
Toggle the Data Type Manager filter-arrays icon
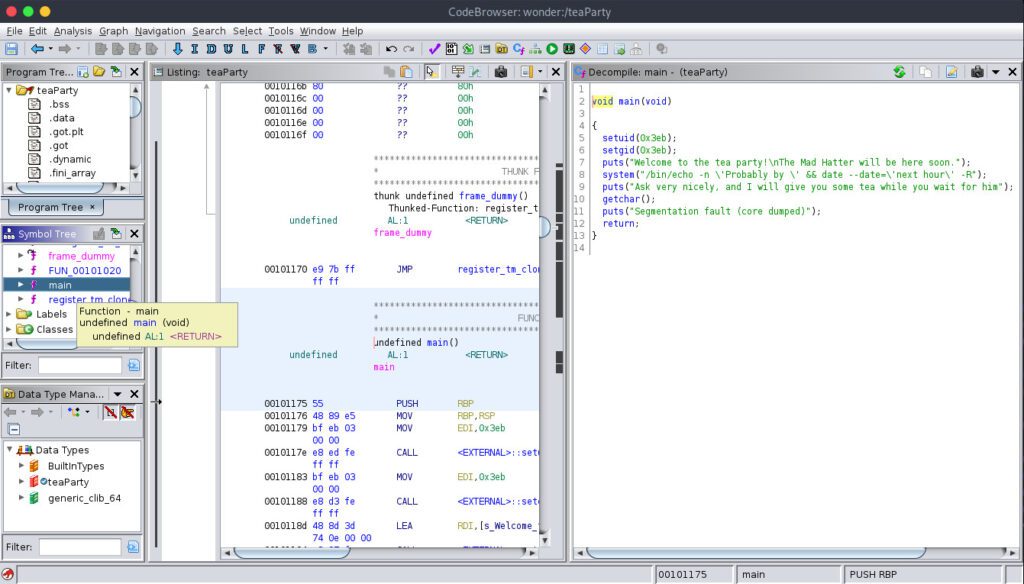[110, 412]
